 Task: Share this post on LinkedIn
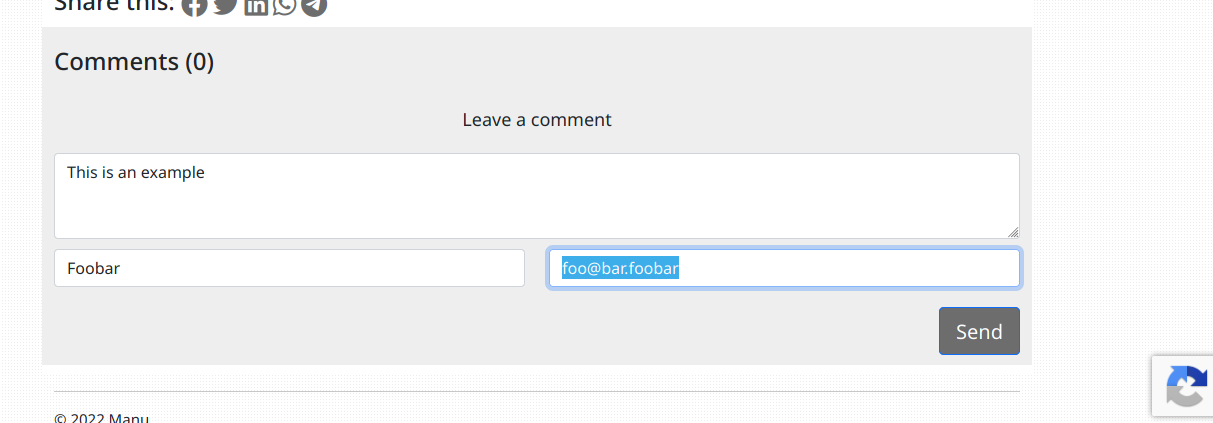(x=256, y=6)
